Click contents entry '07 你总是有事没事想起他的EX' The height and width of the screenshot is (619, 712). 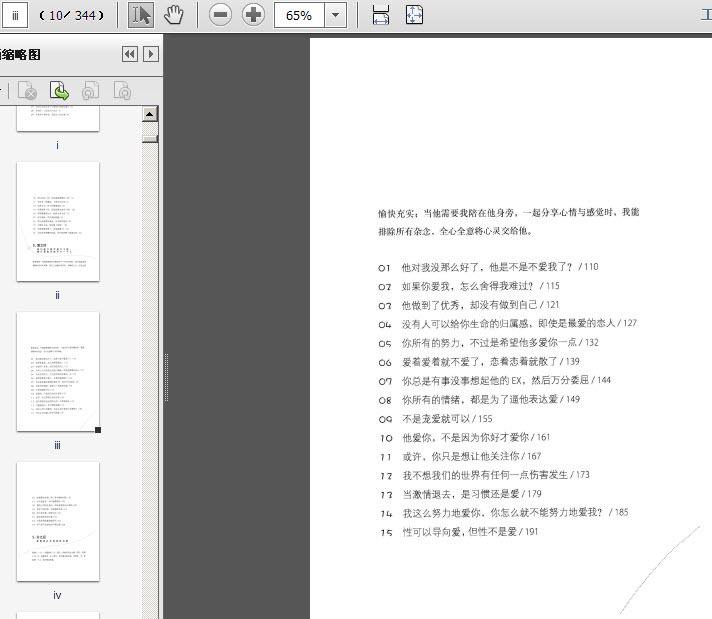click(x=494, y=381)
